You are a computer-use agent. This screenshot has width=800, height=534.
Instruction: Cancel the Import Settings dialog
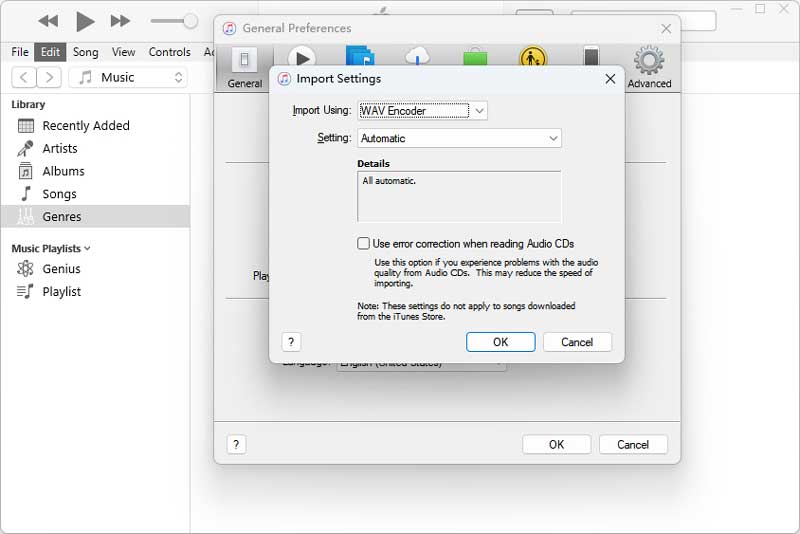[x=577, y=342]
